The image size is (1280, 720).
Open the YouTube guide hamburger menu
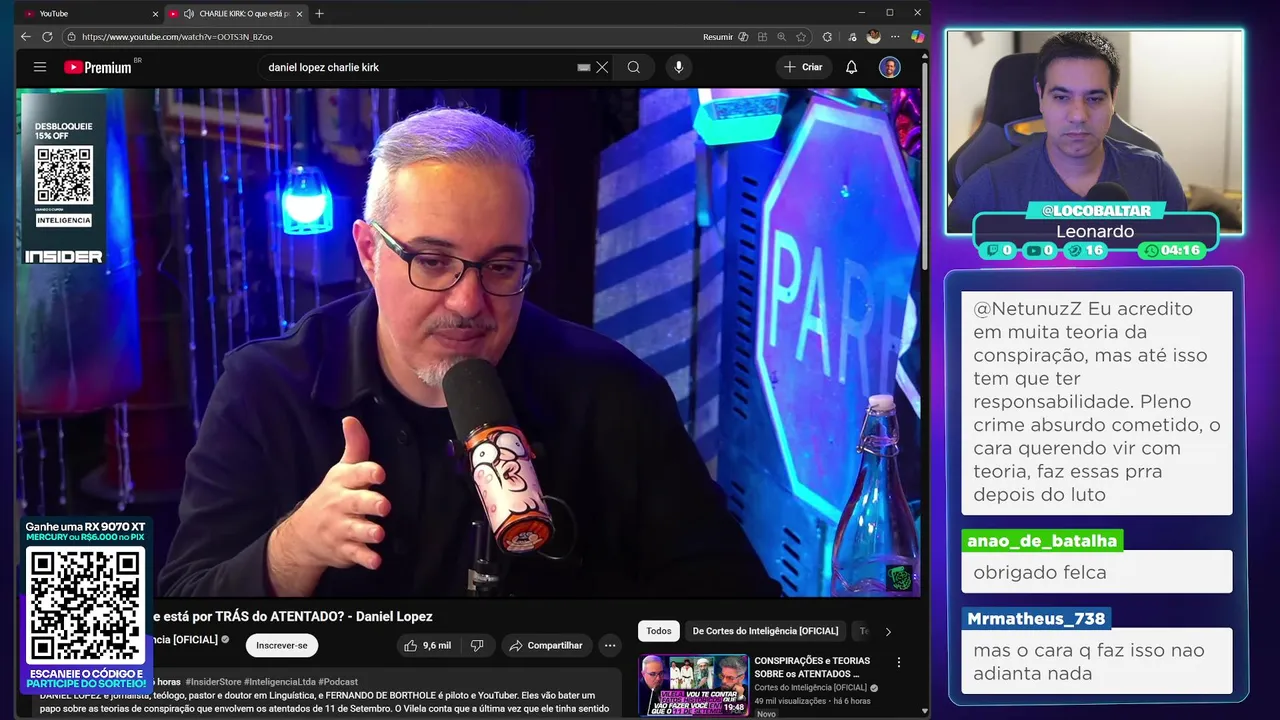(40, 67)
